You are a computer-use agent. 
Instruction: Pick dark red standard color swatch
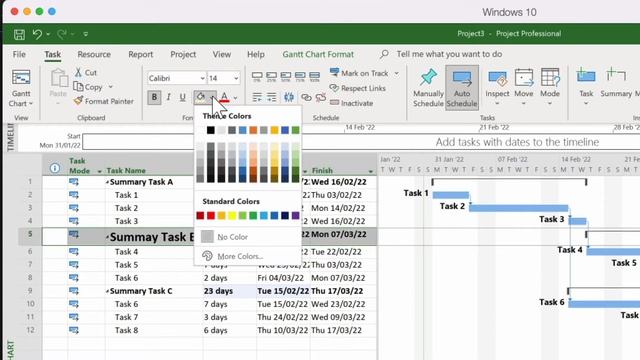(x=200, y=216)
